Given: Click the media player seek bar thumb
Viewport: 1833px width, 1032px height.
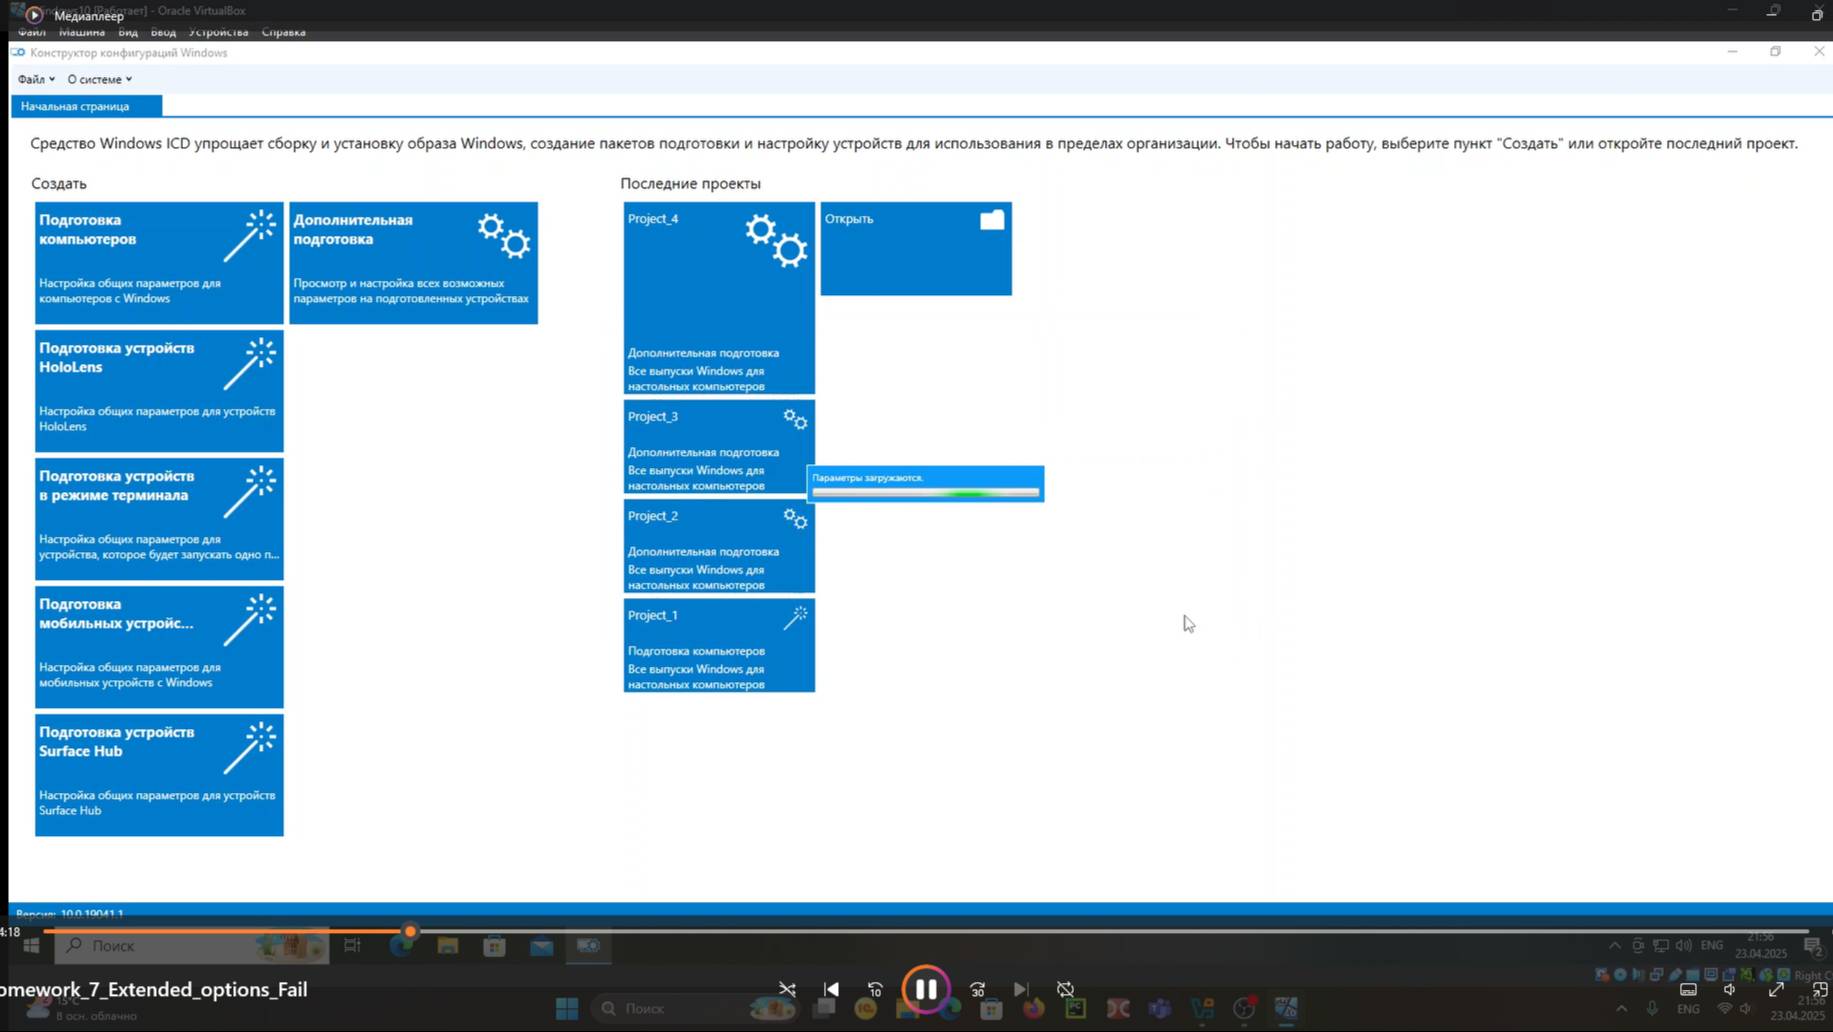Looking at the screenshot, I should coord(410,931).
